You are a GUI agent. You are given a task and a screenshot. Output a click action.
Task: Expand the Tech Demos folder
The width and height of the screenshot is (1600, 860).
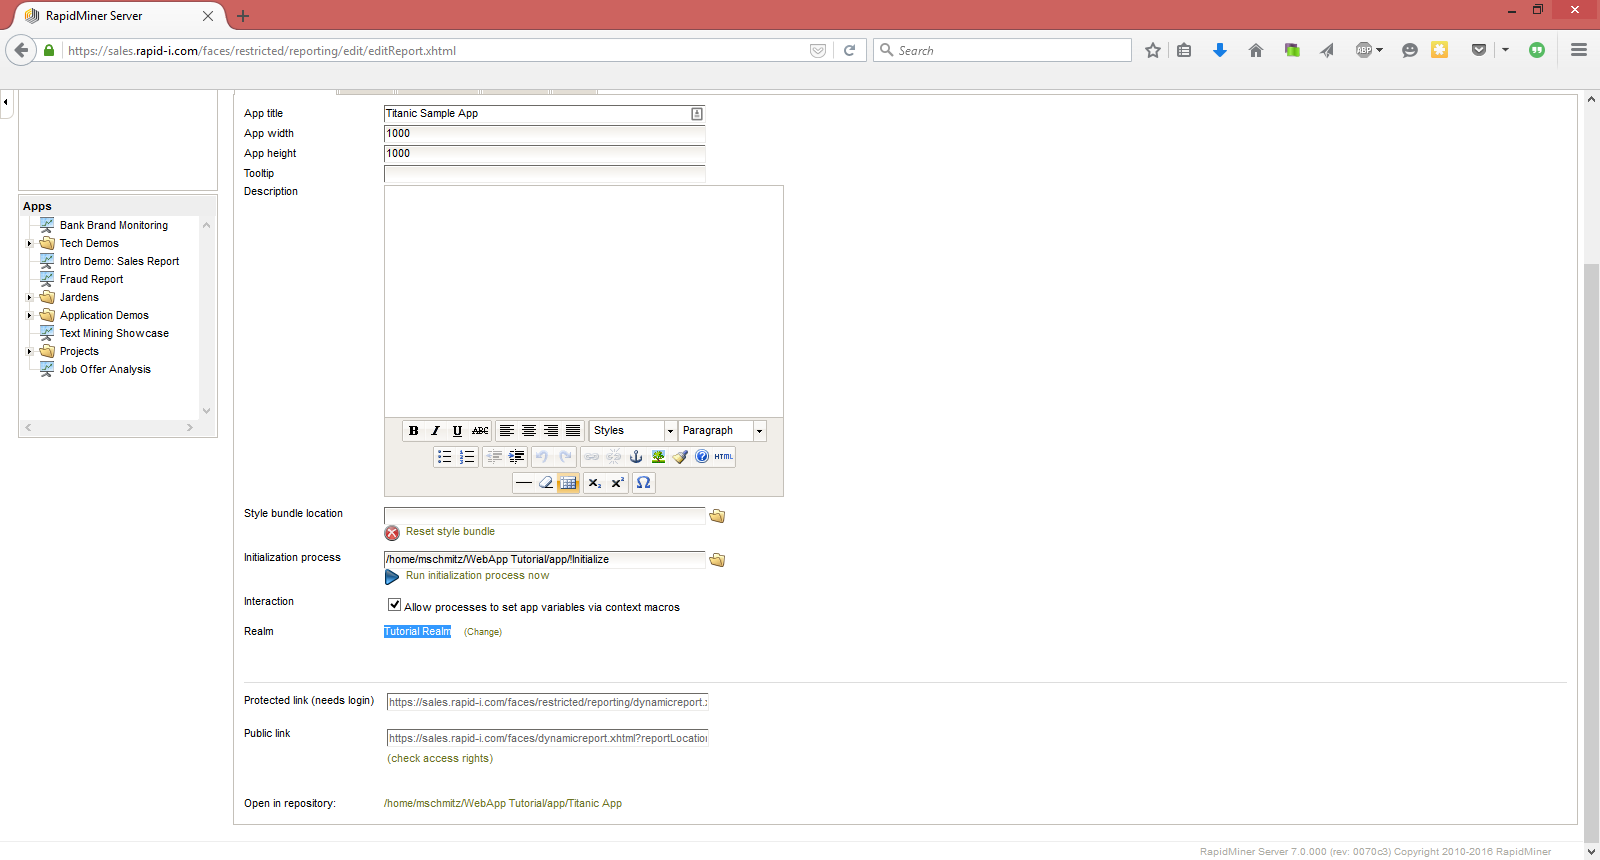30,244
